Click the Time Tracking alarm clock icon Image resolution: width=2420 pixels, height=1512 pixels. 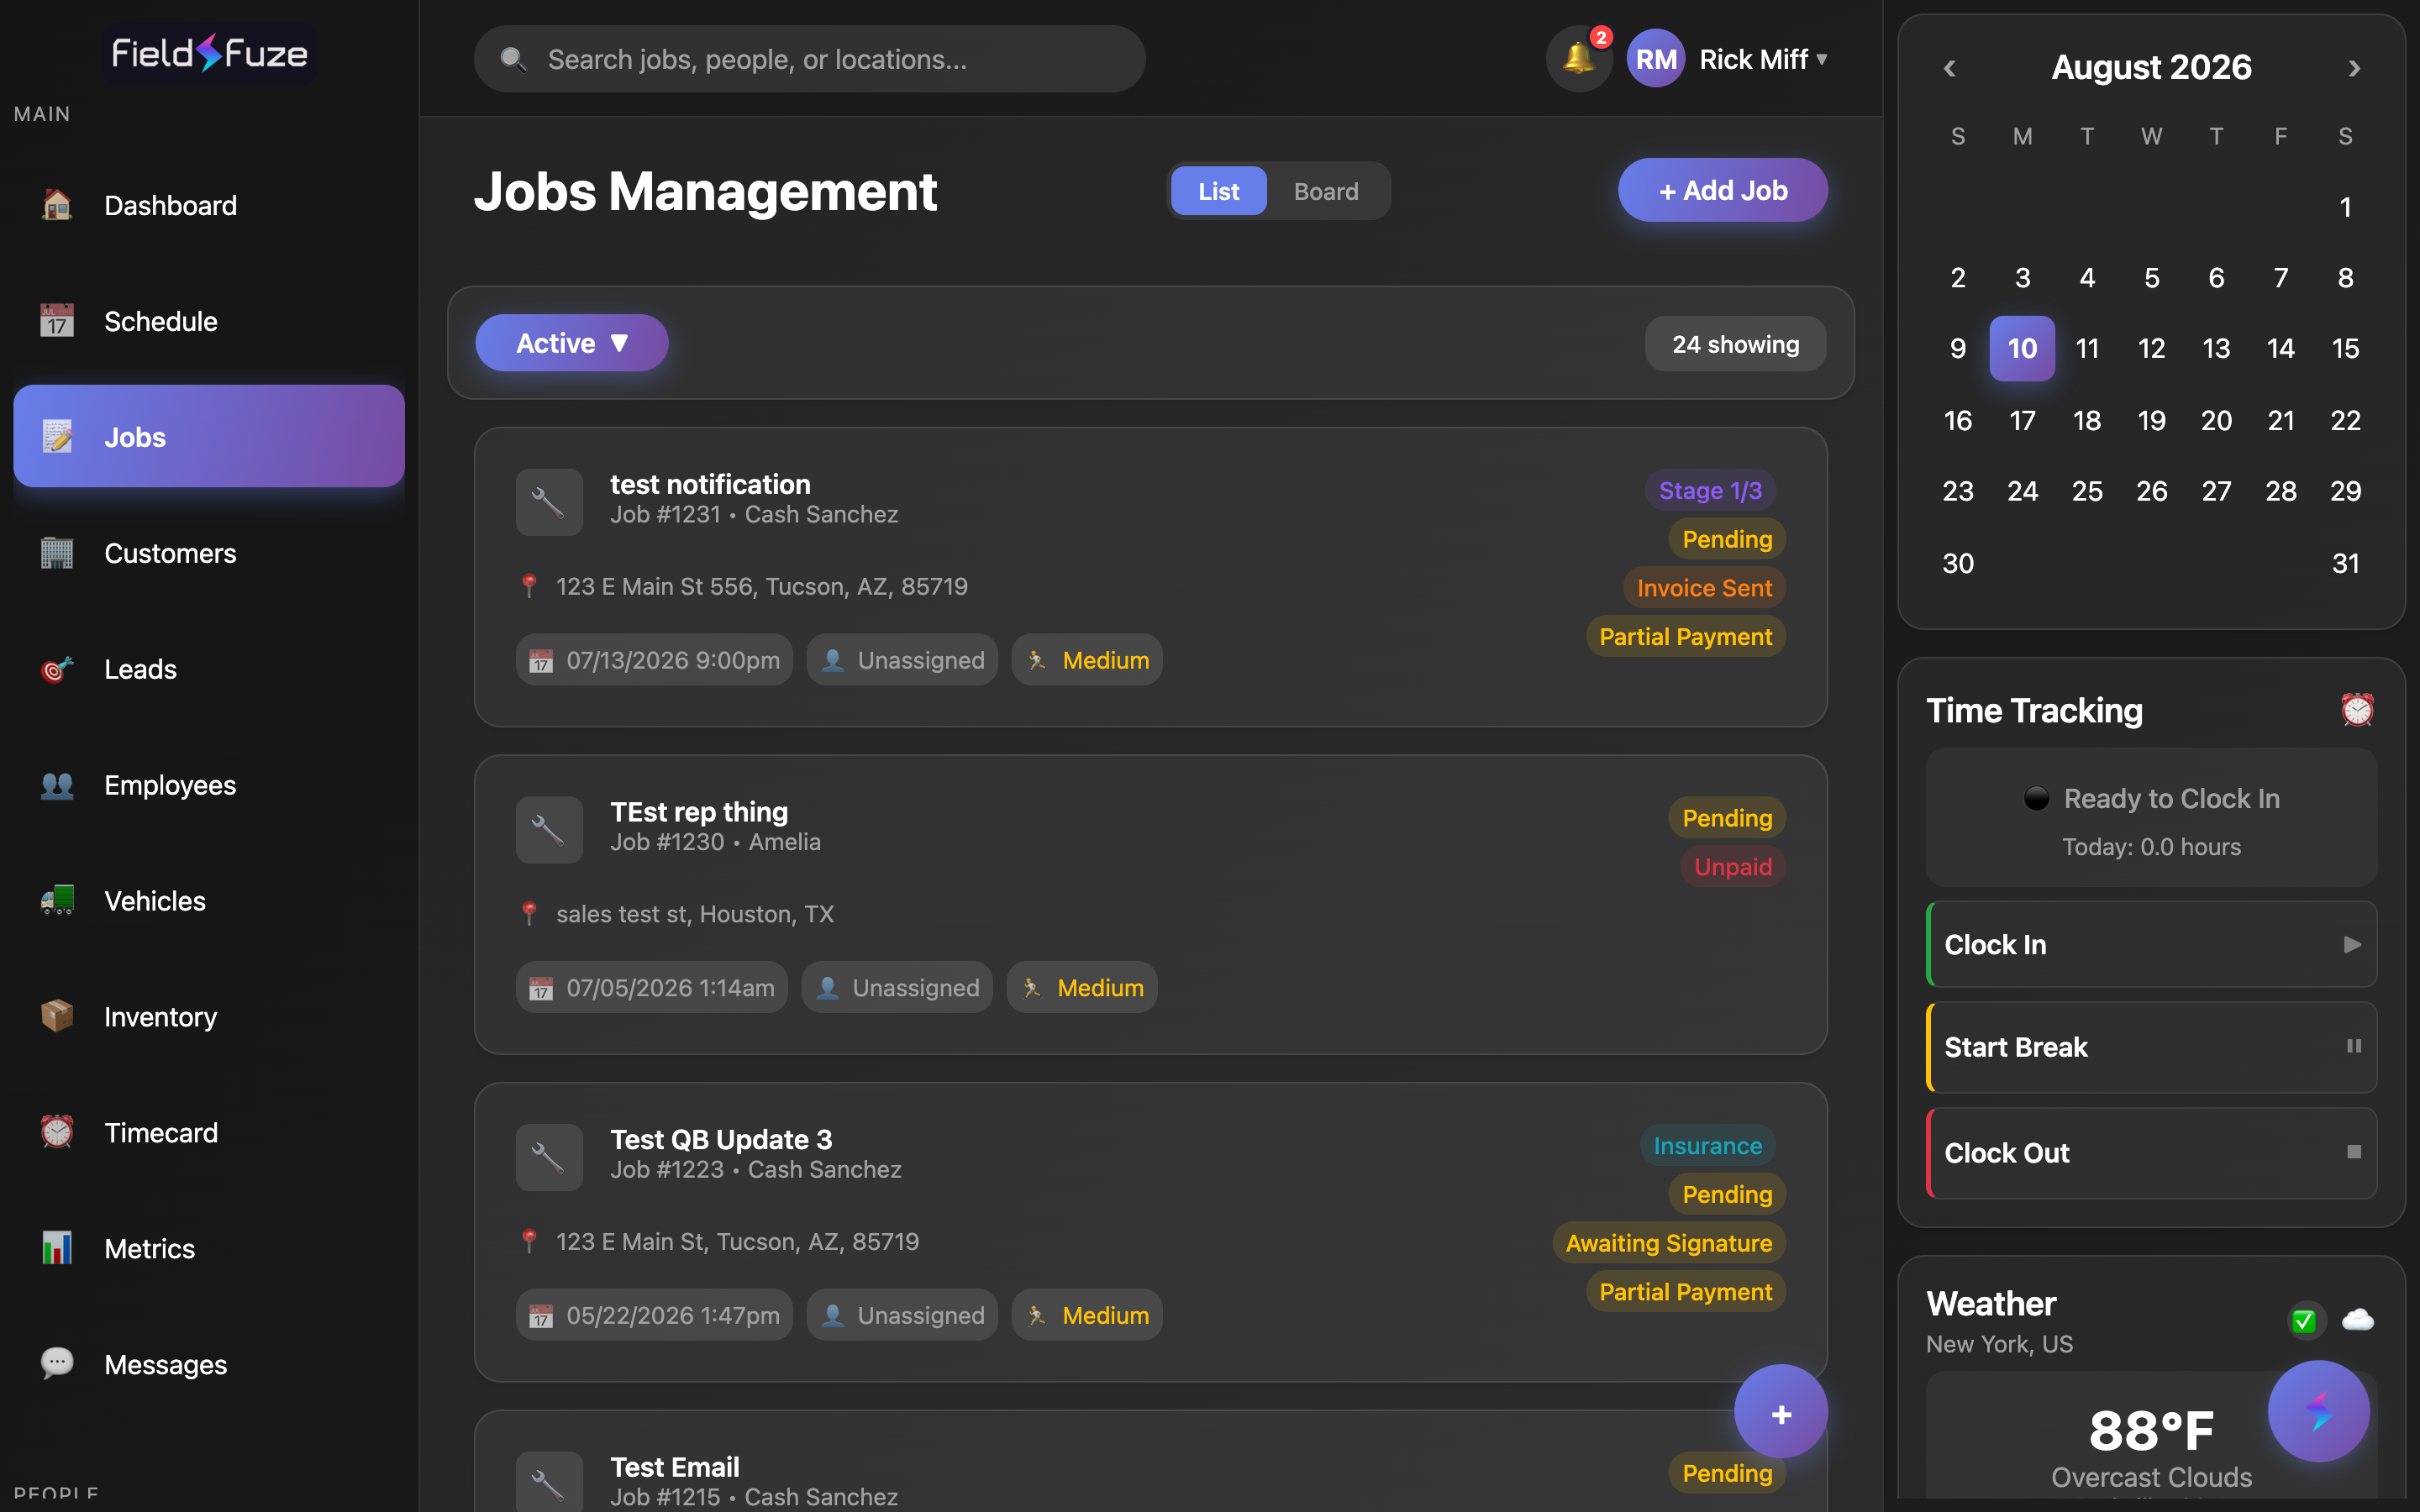(2357, 710)
